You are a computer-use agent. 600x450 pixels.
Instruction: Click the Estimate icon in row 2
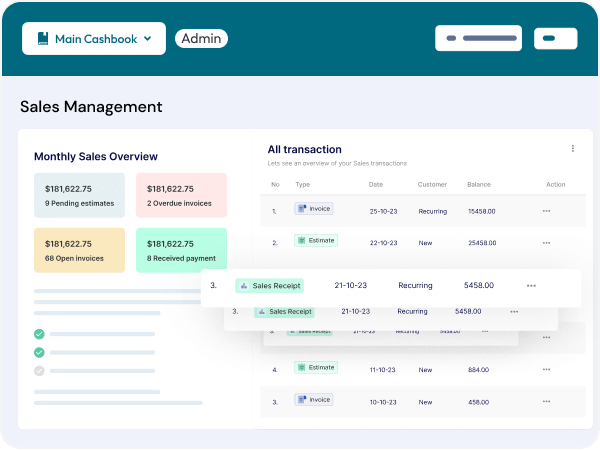click(x=300, y=240)
